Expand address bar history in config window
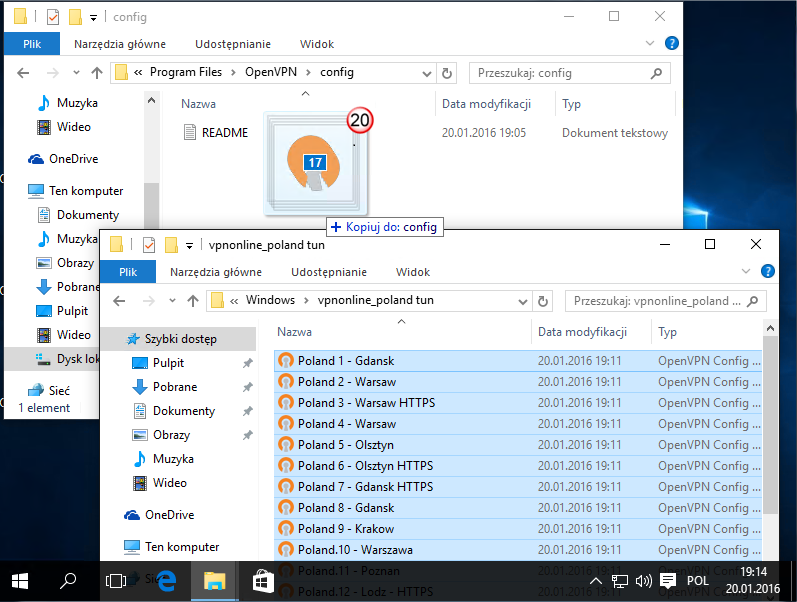 426,74
